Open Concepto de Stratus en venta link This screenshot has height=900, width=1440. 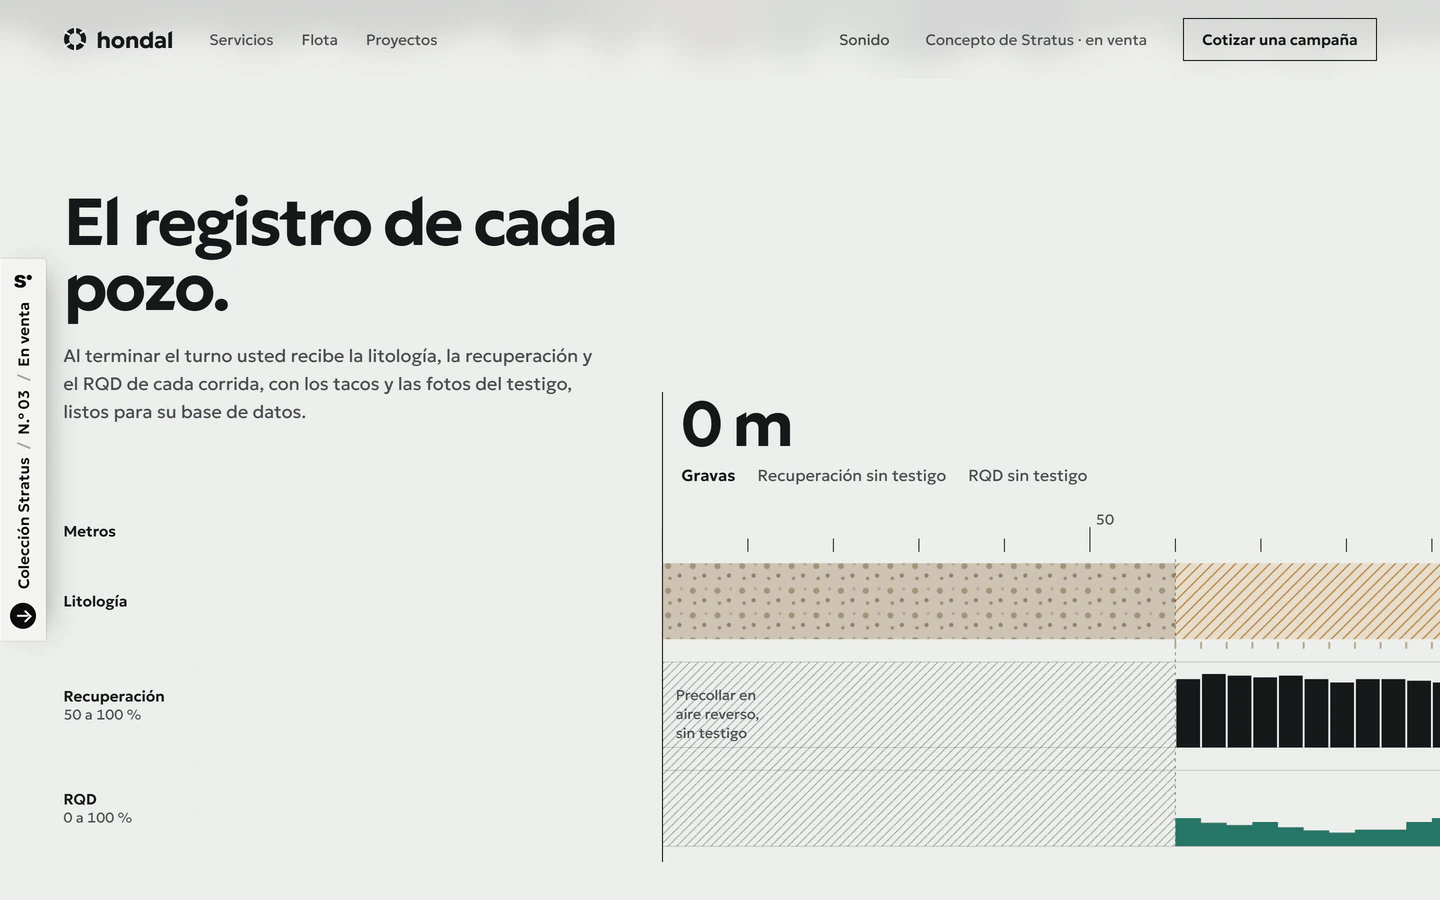pyautogui.click(x=1036, y=40)
